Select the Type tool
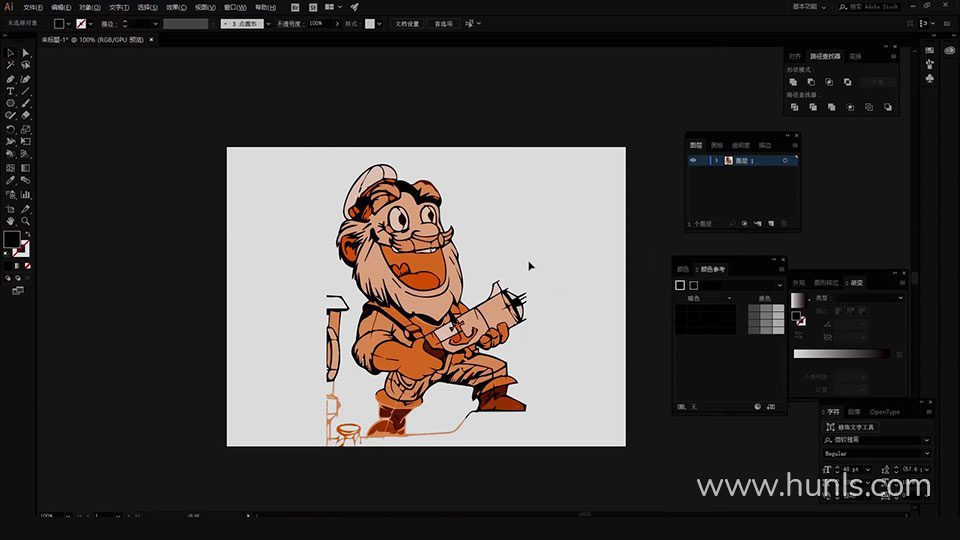Image resolution: width=960 pixels, height=540 pixels. tap(10, 91)
